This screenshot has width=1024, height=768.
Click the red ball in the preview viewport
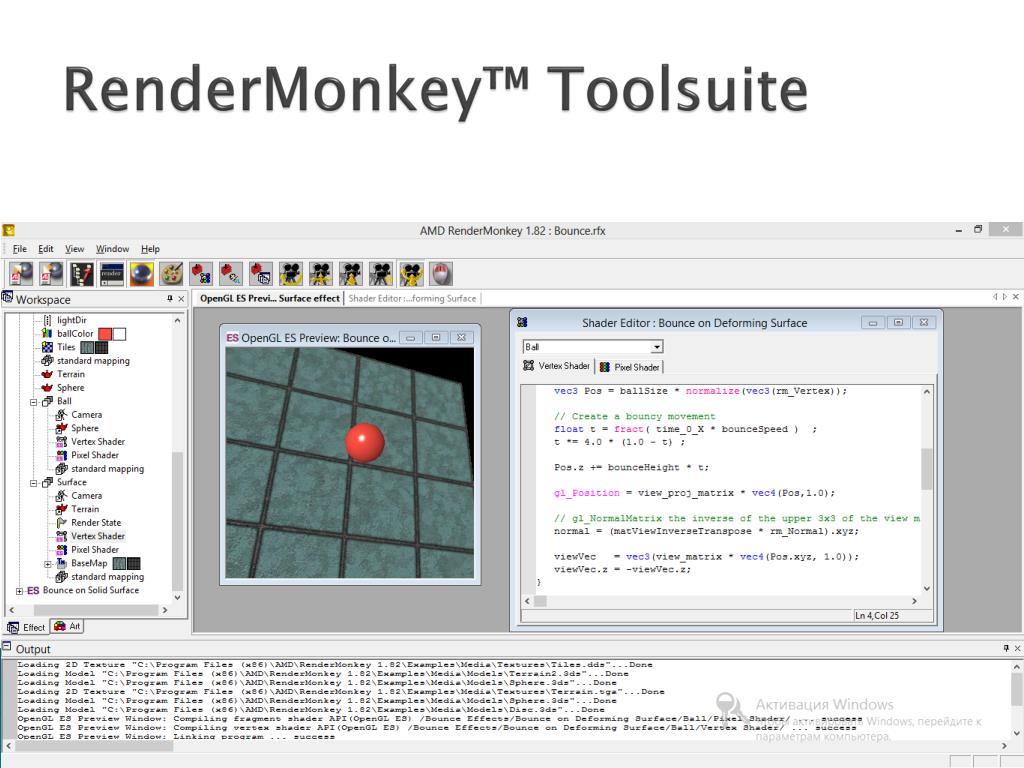(364, 442)
